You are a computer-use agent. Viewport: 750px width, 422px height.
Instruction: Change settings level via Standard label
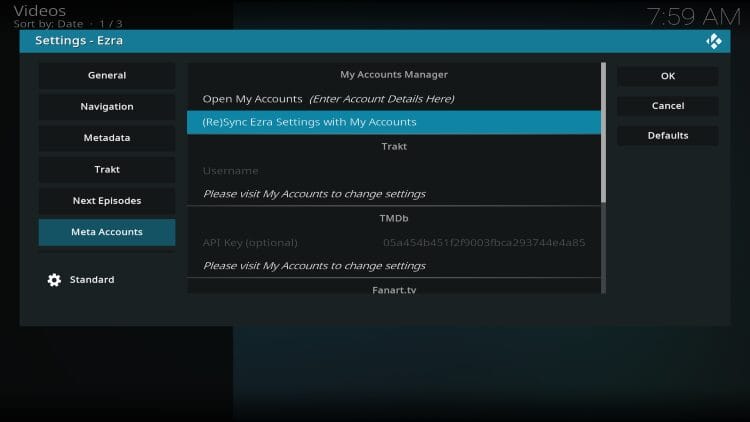tap(92, 279)
